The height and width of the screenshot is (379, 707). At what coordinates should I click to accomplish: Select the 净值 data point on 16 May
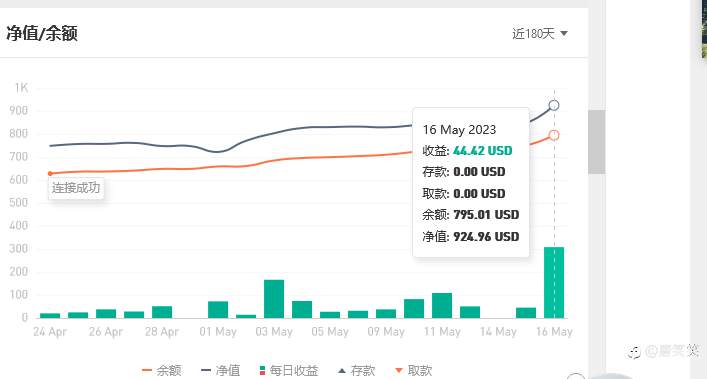554,105
